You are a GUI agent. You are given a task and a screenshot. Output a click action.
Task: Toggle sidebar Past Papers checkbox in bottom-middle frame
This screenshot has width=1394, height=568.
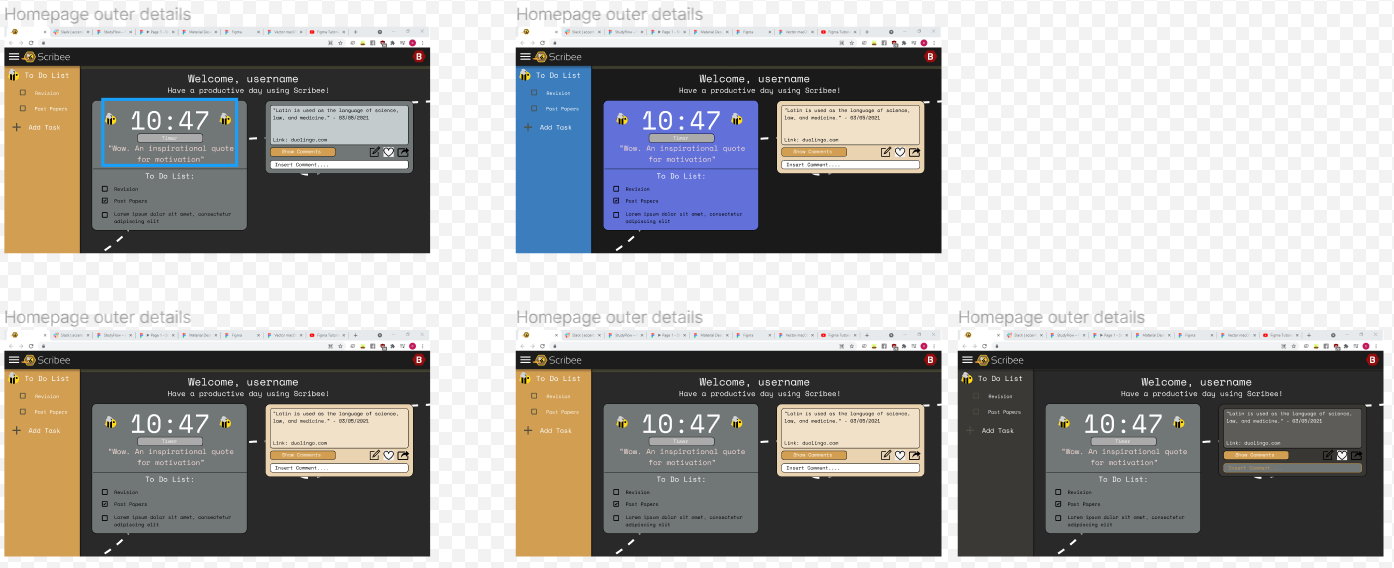(535, 411)
